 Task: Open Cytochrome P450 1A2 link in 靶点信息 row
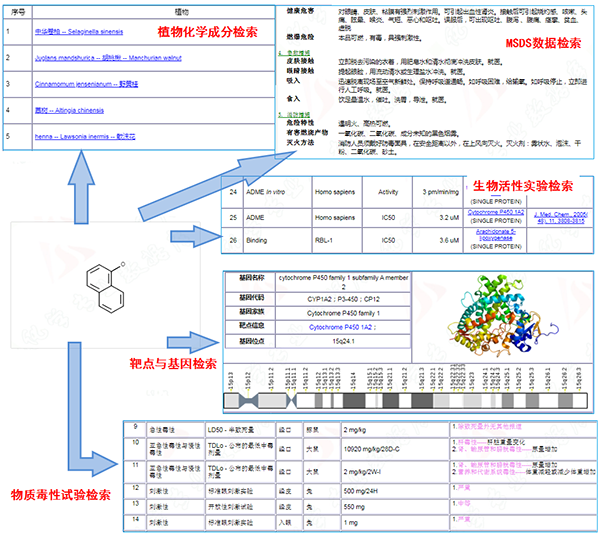(341, 326)
